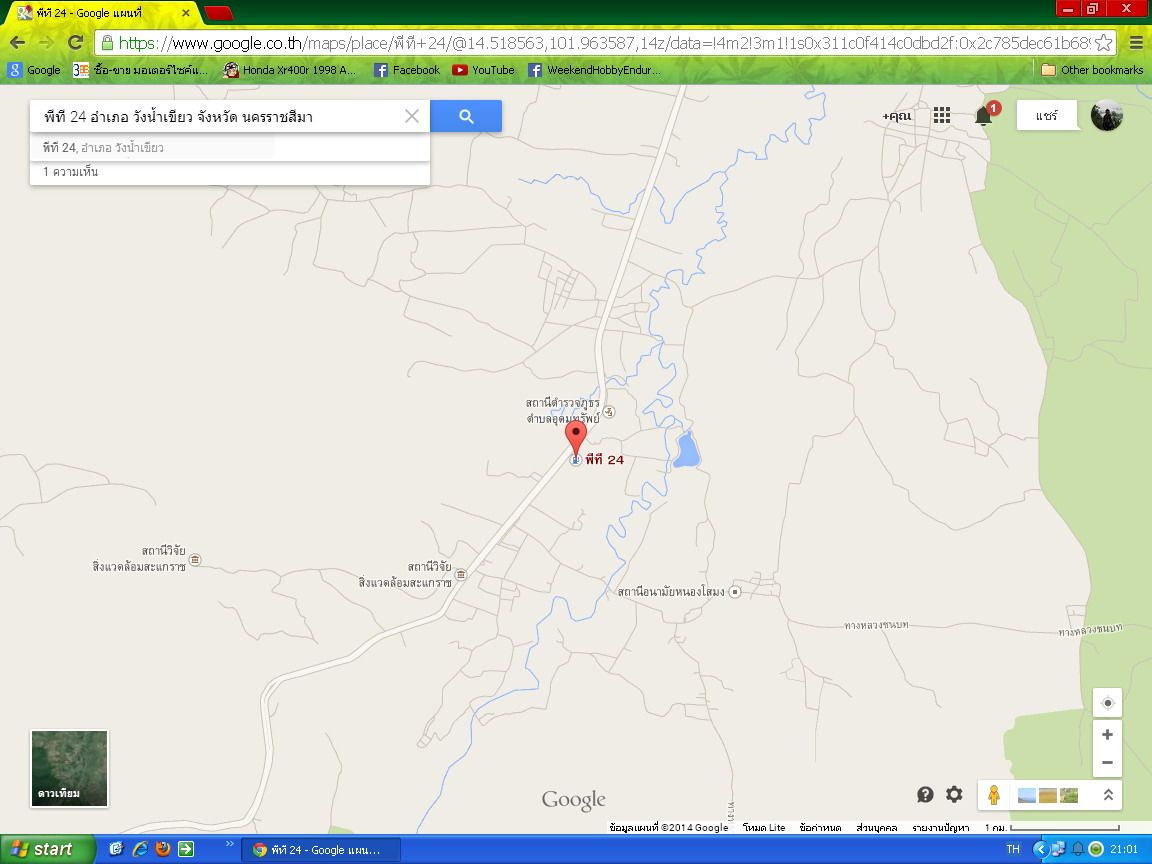Open the Chrome menu hamburger button

[1136, 42]
